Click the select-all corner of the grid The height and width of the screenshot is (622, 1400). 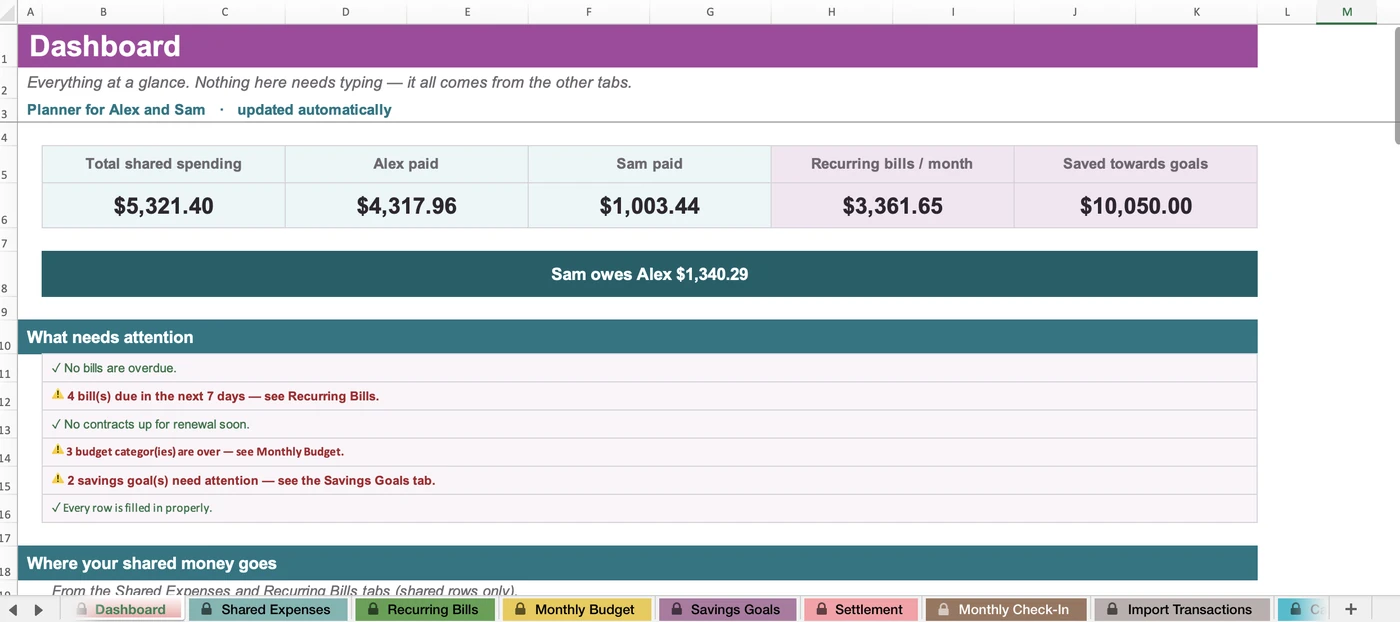pos(8,12)
